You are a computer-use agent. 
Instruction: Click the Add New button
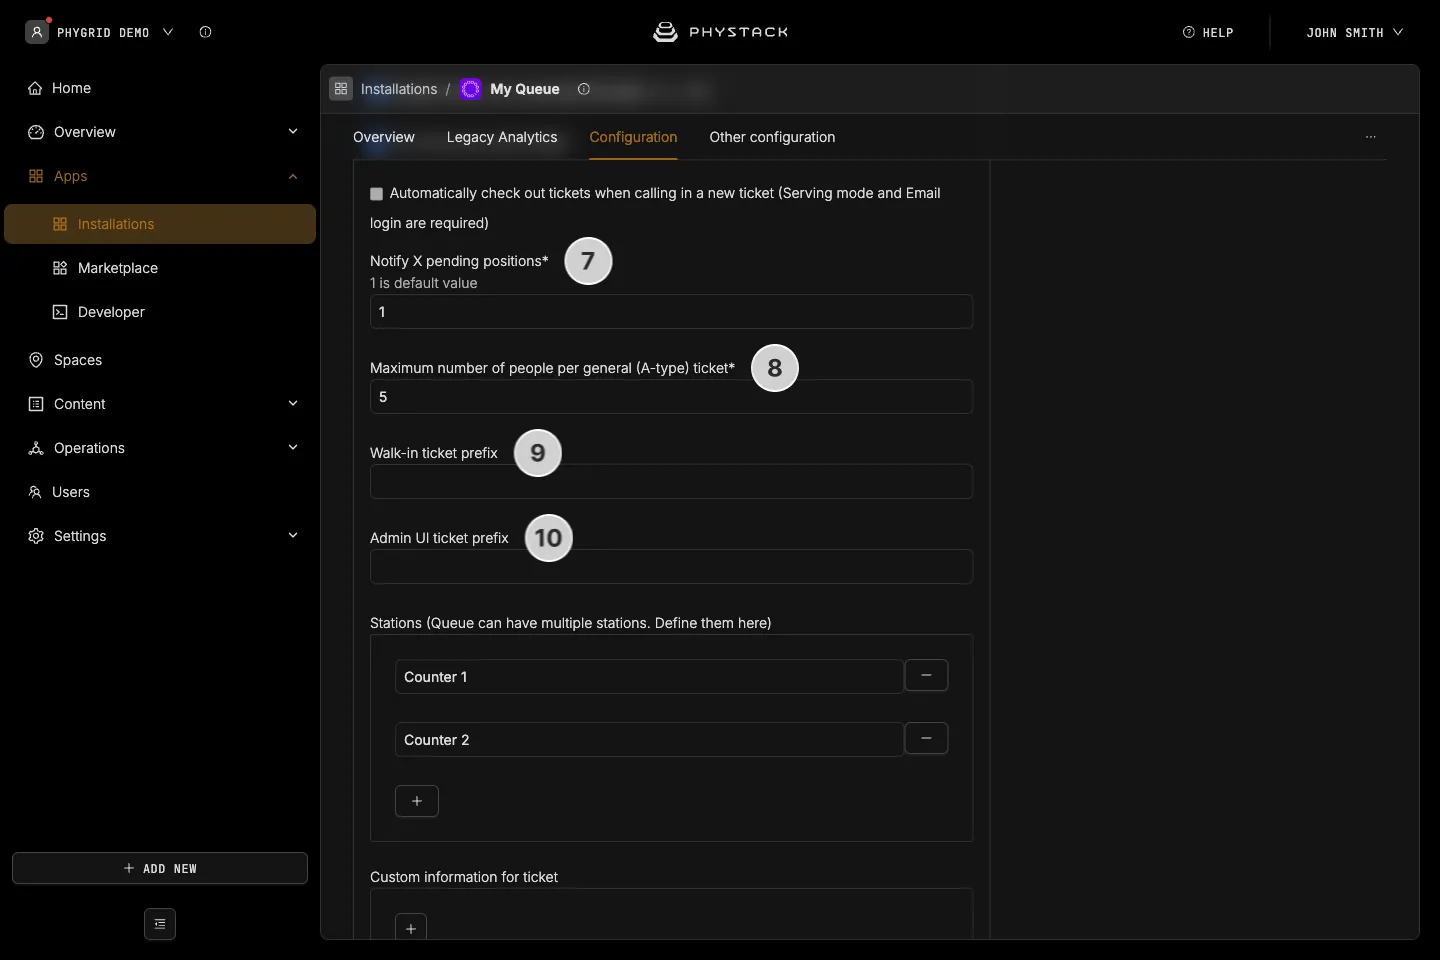160,868
